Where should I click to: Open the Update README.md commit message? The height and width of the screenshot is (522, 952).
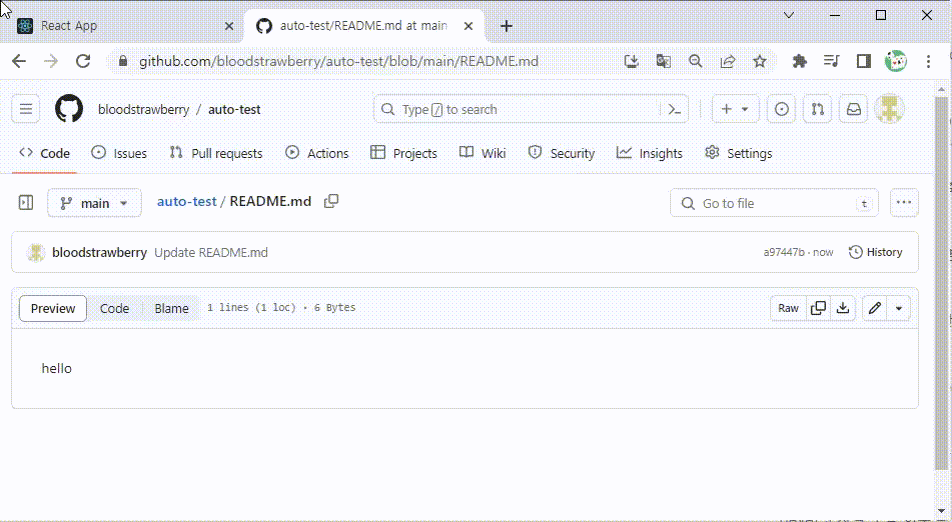(211, 253)
